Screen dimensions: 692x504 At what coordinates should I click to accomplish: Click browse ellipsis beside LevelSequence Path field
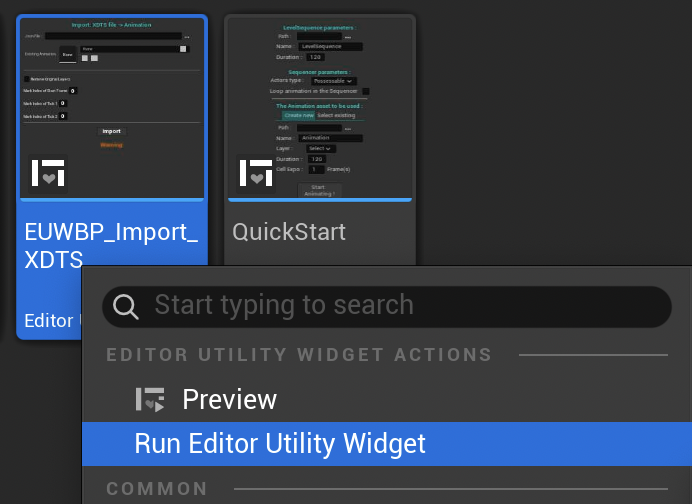(x=348, y=36)
